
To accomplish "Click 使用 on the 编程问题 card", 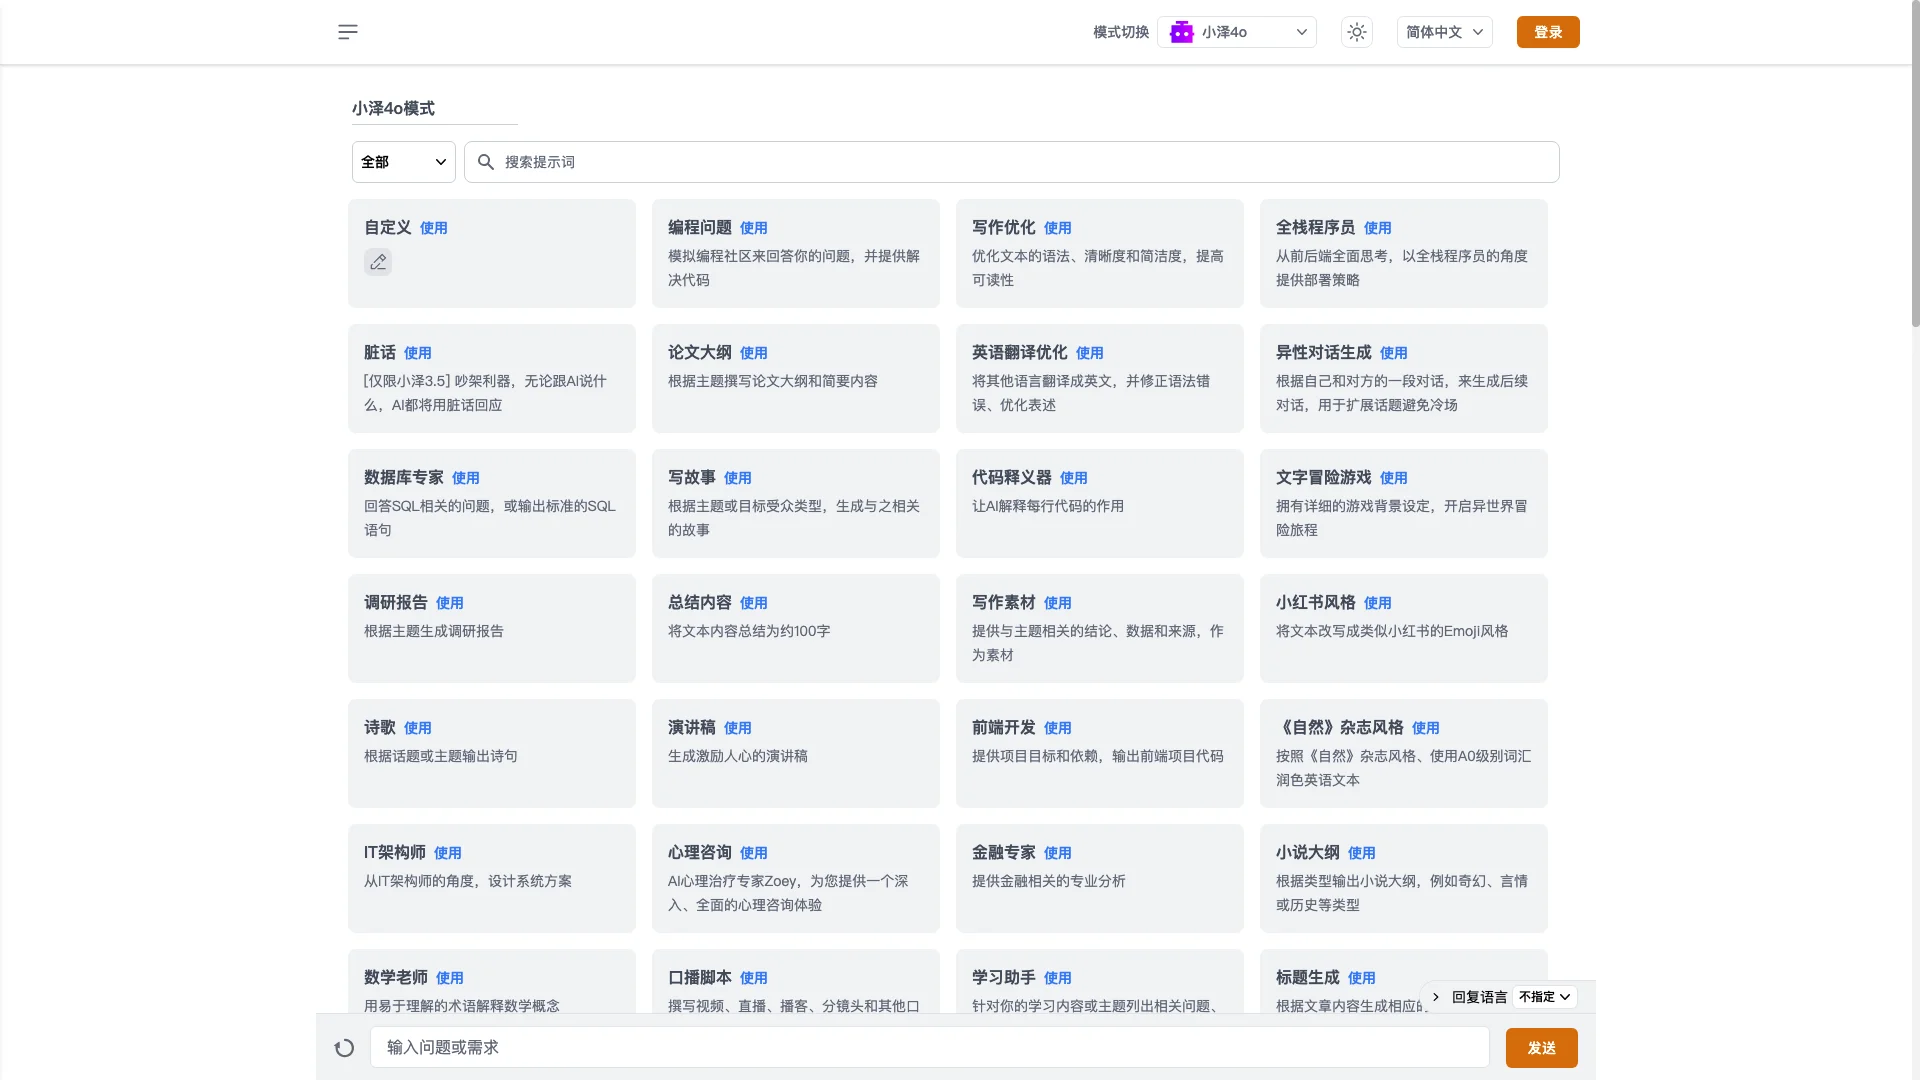I will click(753, 228).
